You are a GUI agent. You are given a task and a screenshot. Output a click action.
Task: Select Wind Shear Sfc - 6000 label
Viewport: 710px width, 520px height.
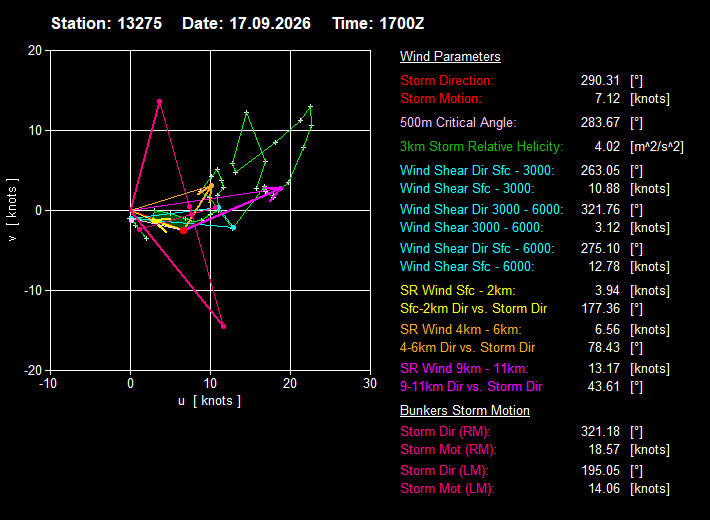[x=467, y=267]
